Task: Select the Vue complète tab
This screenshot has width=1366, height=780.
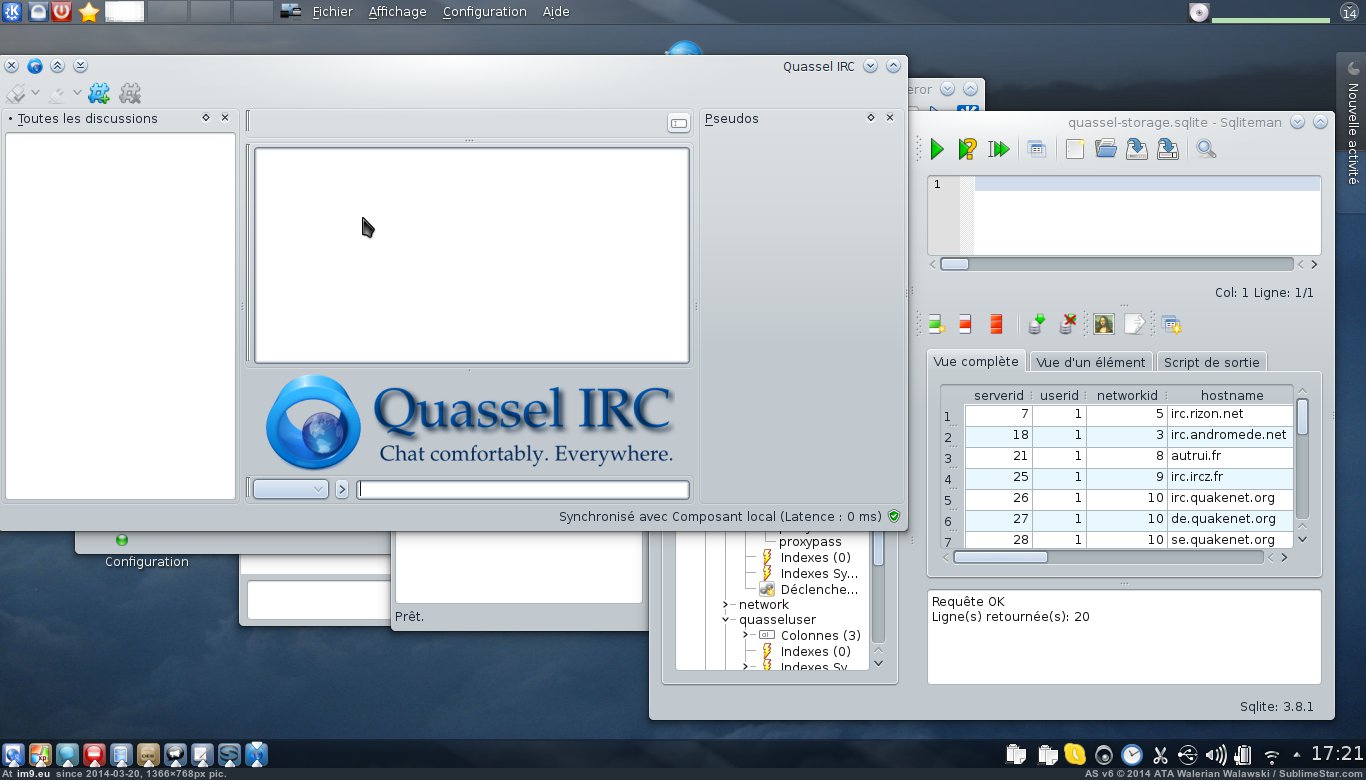Action: (975, 361)
